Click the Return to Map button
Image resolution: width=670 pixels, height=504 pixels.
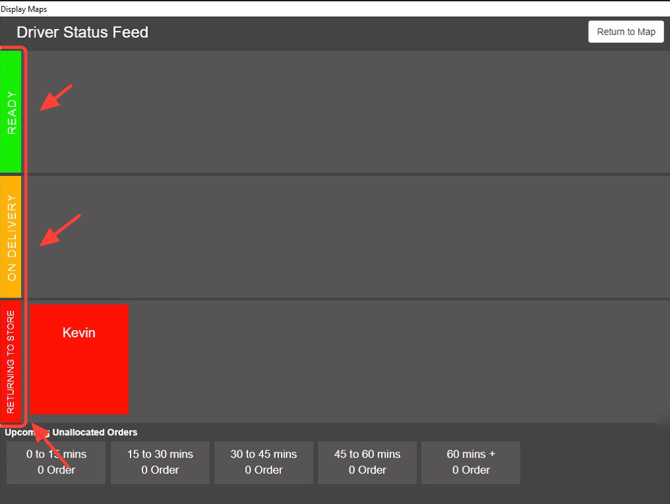point(626,32)
